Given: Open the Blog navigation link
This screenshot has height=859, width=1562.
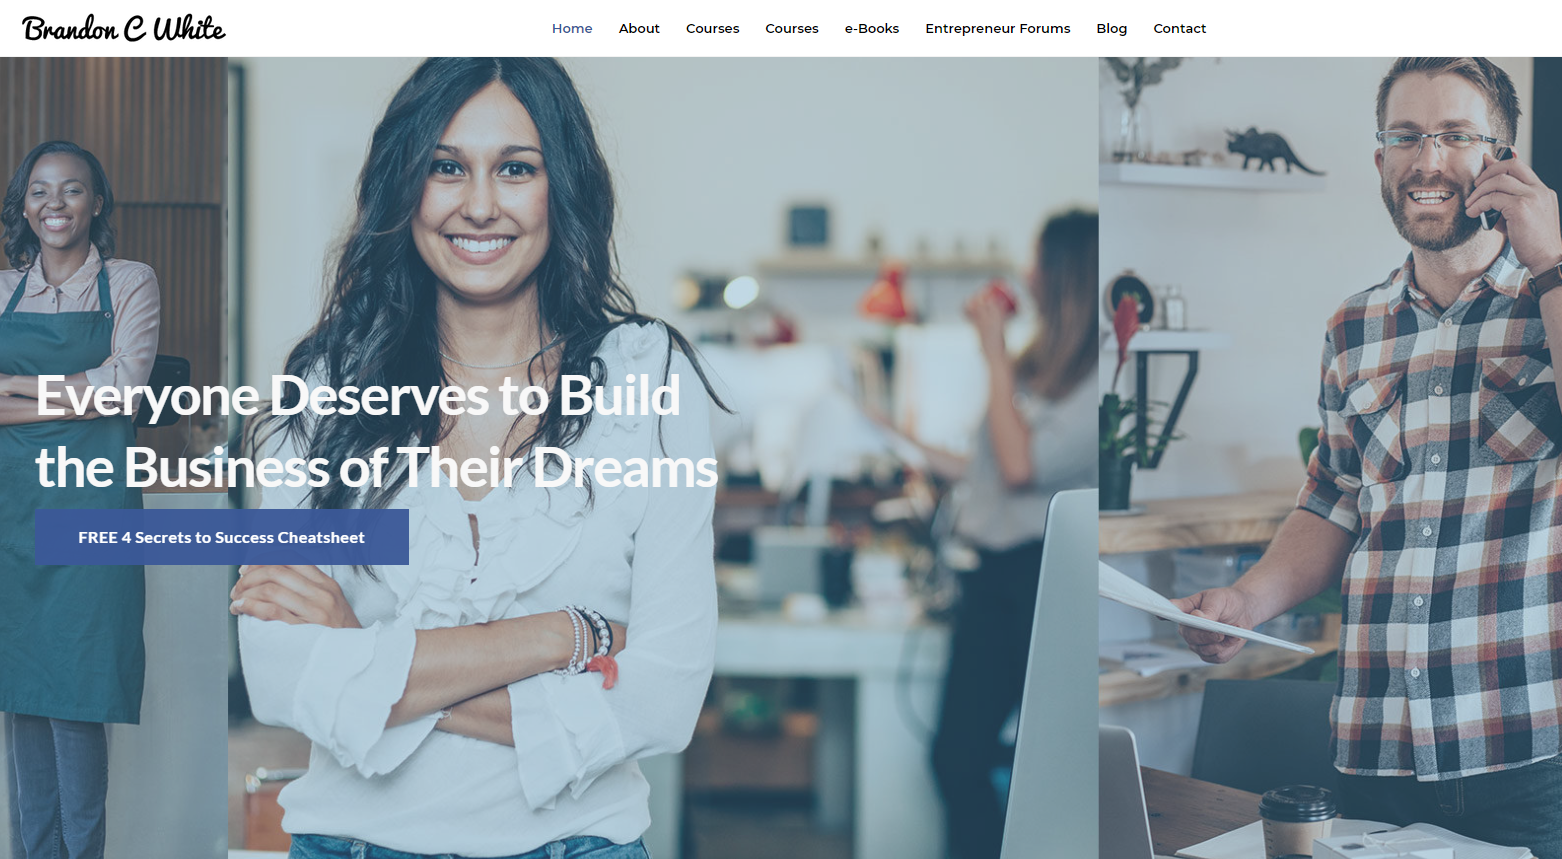Looking at the screenshot, I should click(x=1112, y=28).
